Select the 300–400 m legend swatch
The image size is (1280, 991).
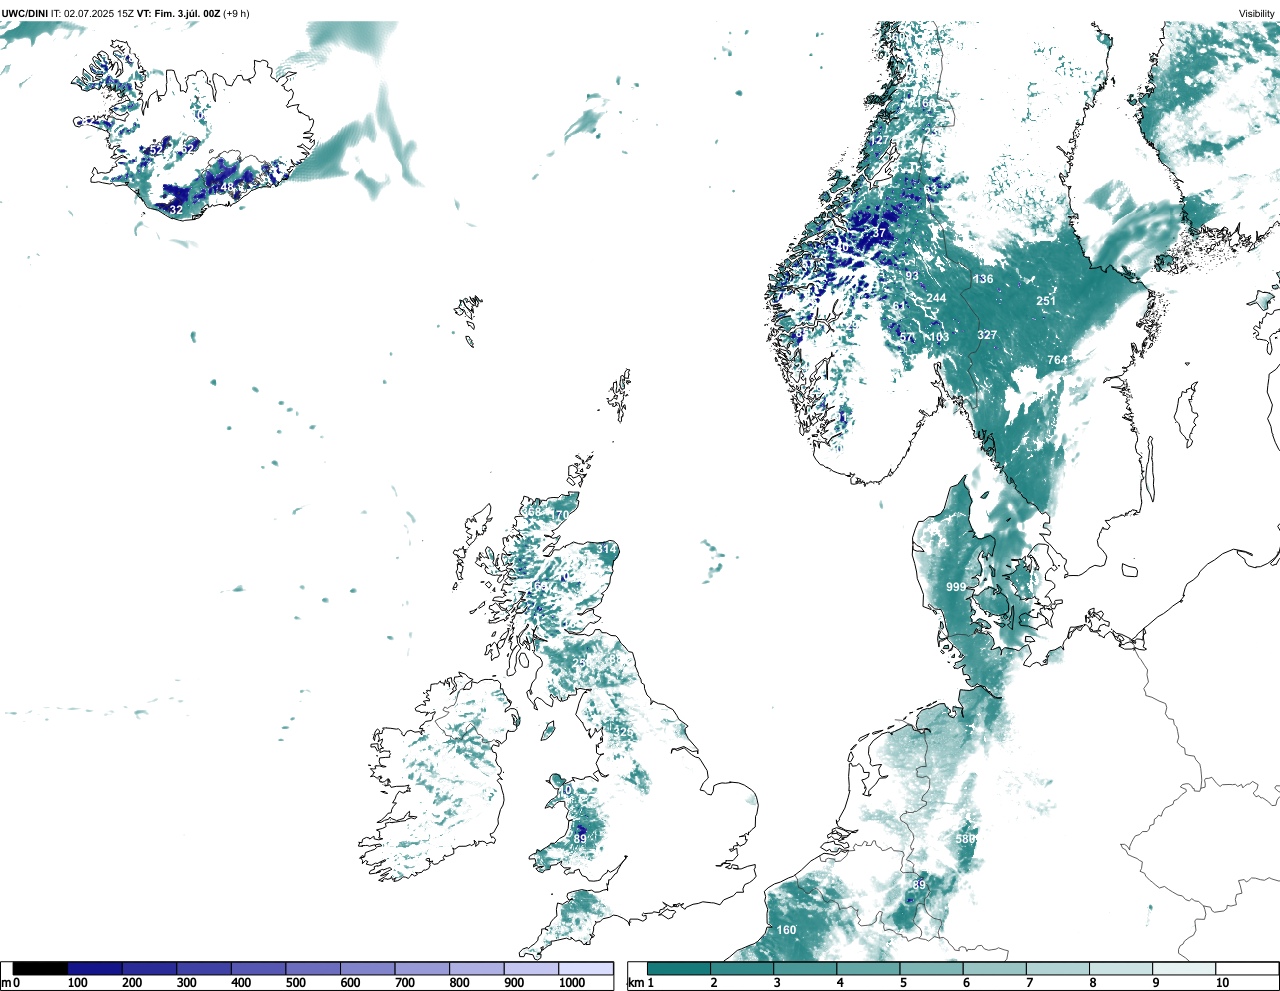(x=204, y=969)
